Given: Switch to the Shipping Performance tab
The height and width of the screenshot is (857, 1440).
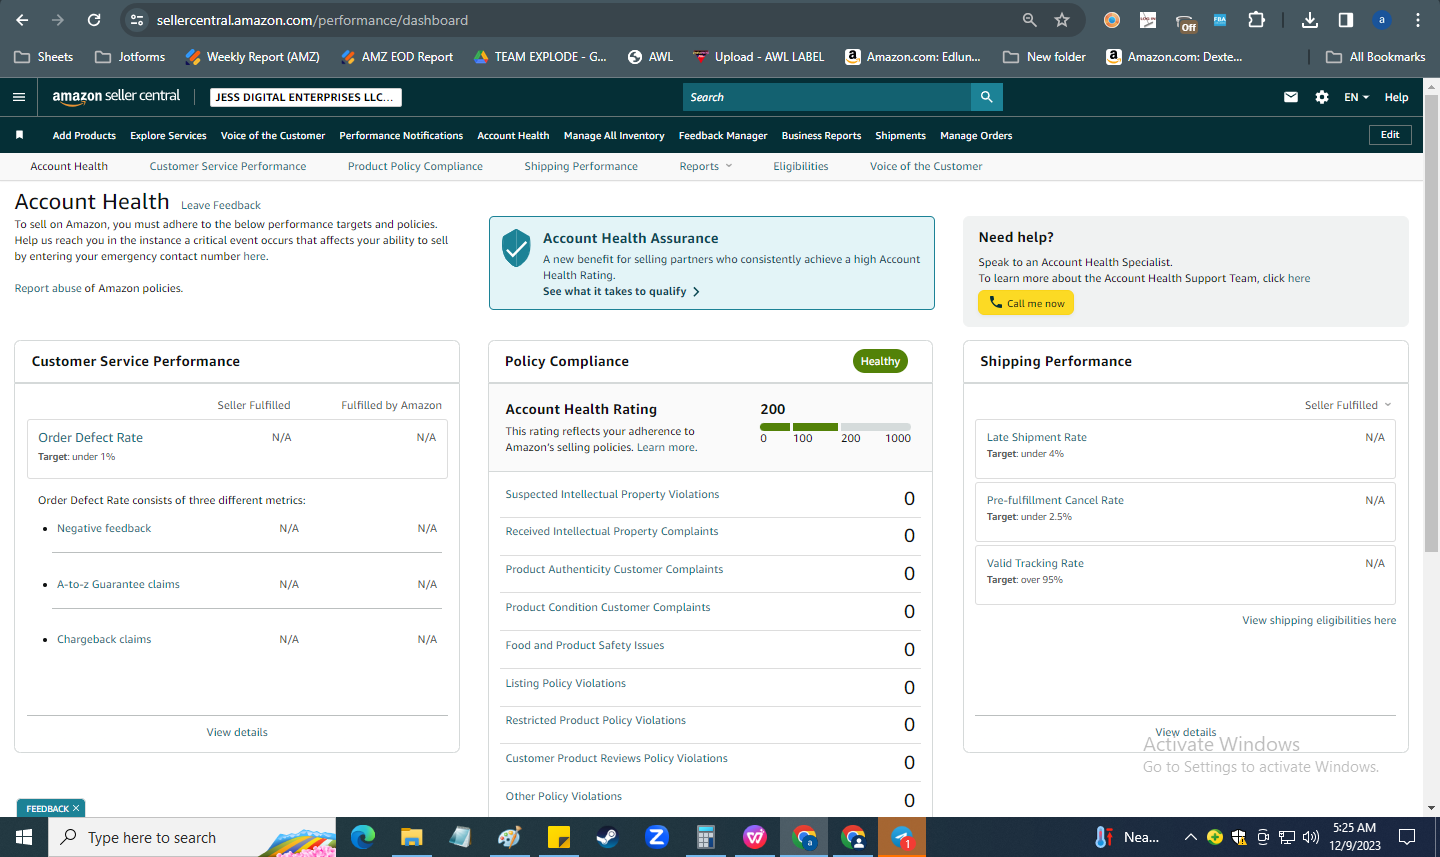Looking at the screenshot, I should [581, 166].
